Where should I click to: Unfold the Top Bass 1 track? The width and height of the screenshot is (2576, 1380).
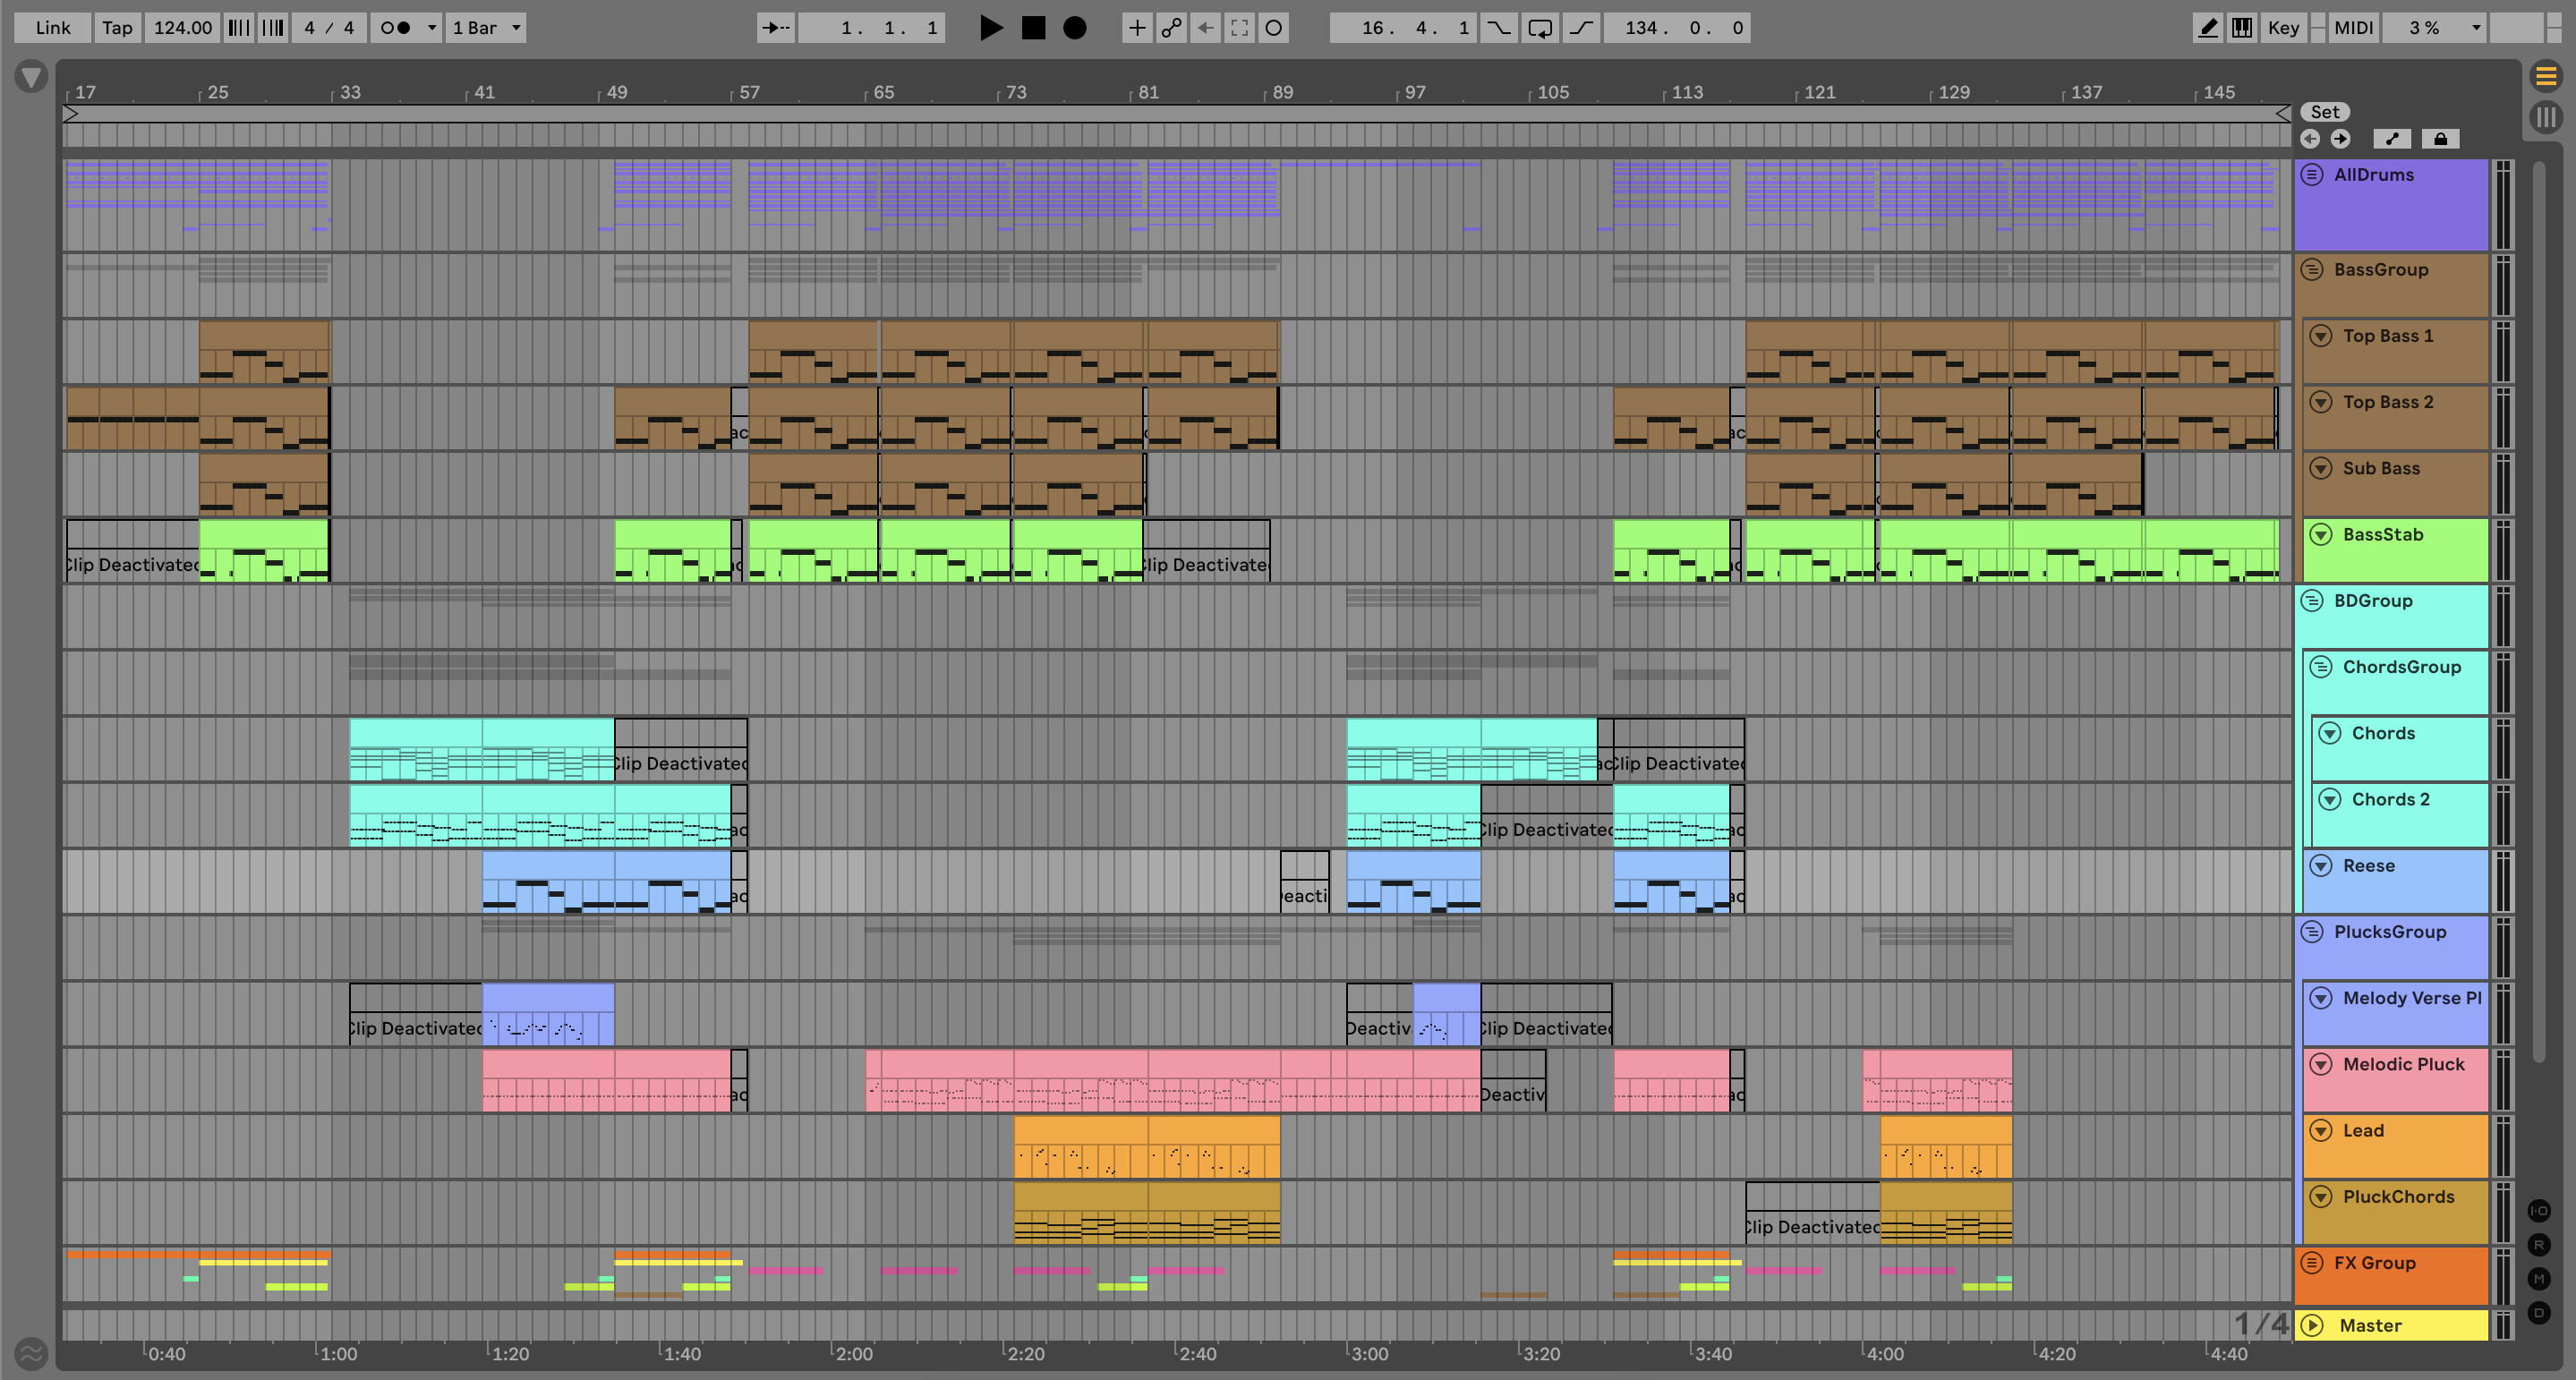[2320, 336]
